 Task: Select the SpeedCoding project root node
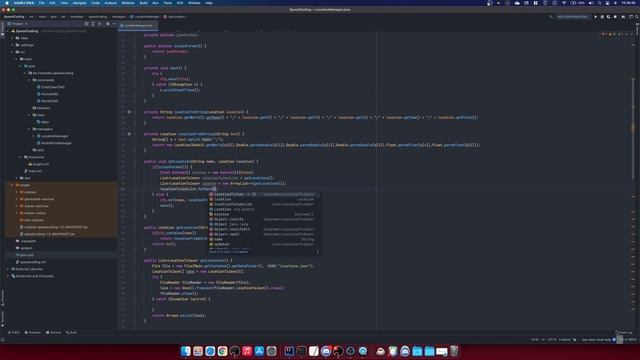(x=25, y=31)
